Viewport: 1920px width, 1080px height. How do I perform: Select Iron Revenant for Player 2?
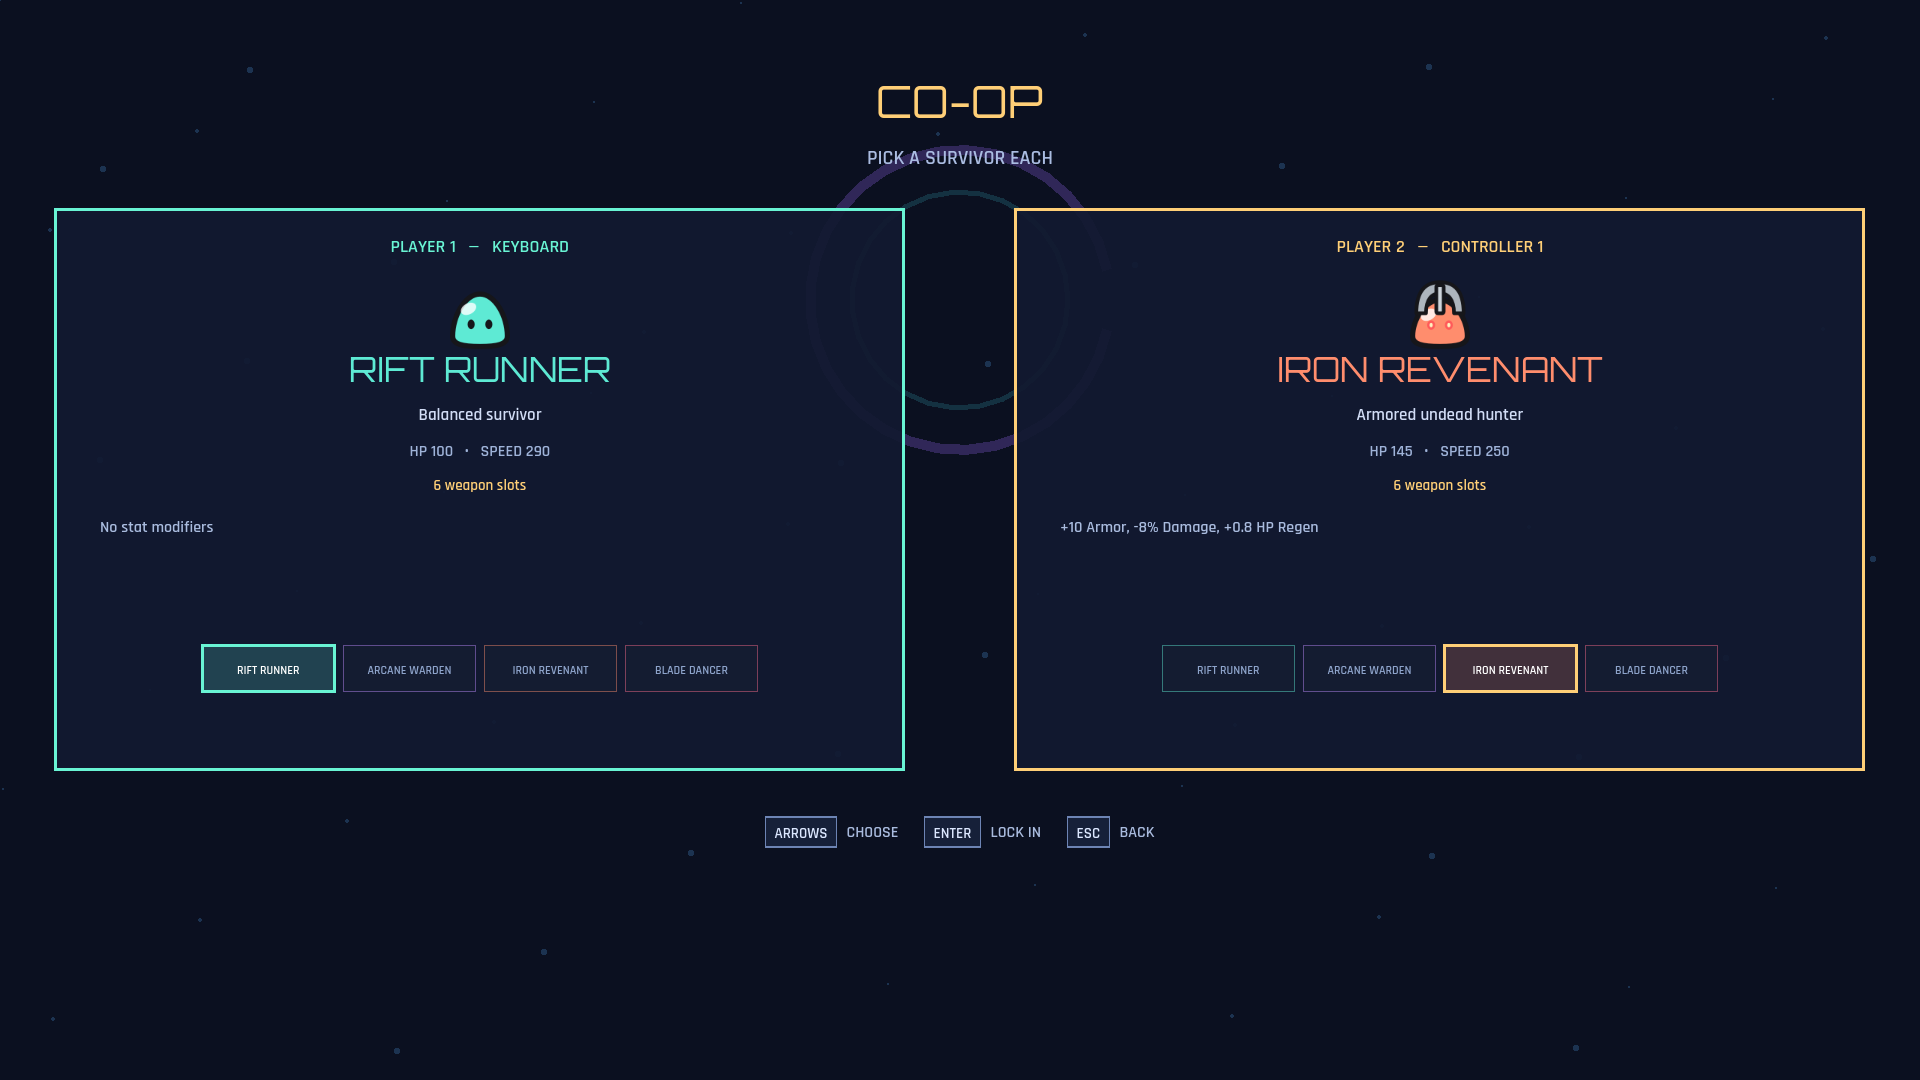[x=1510, y=669]
